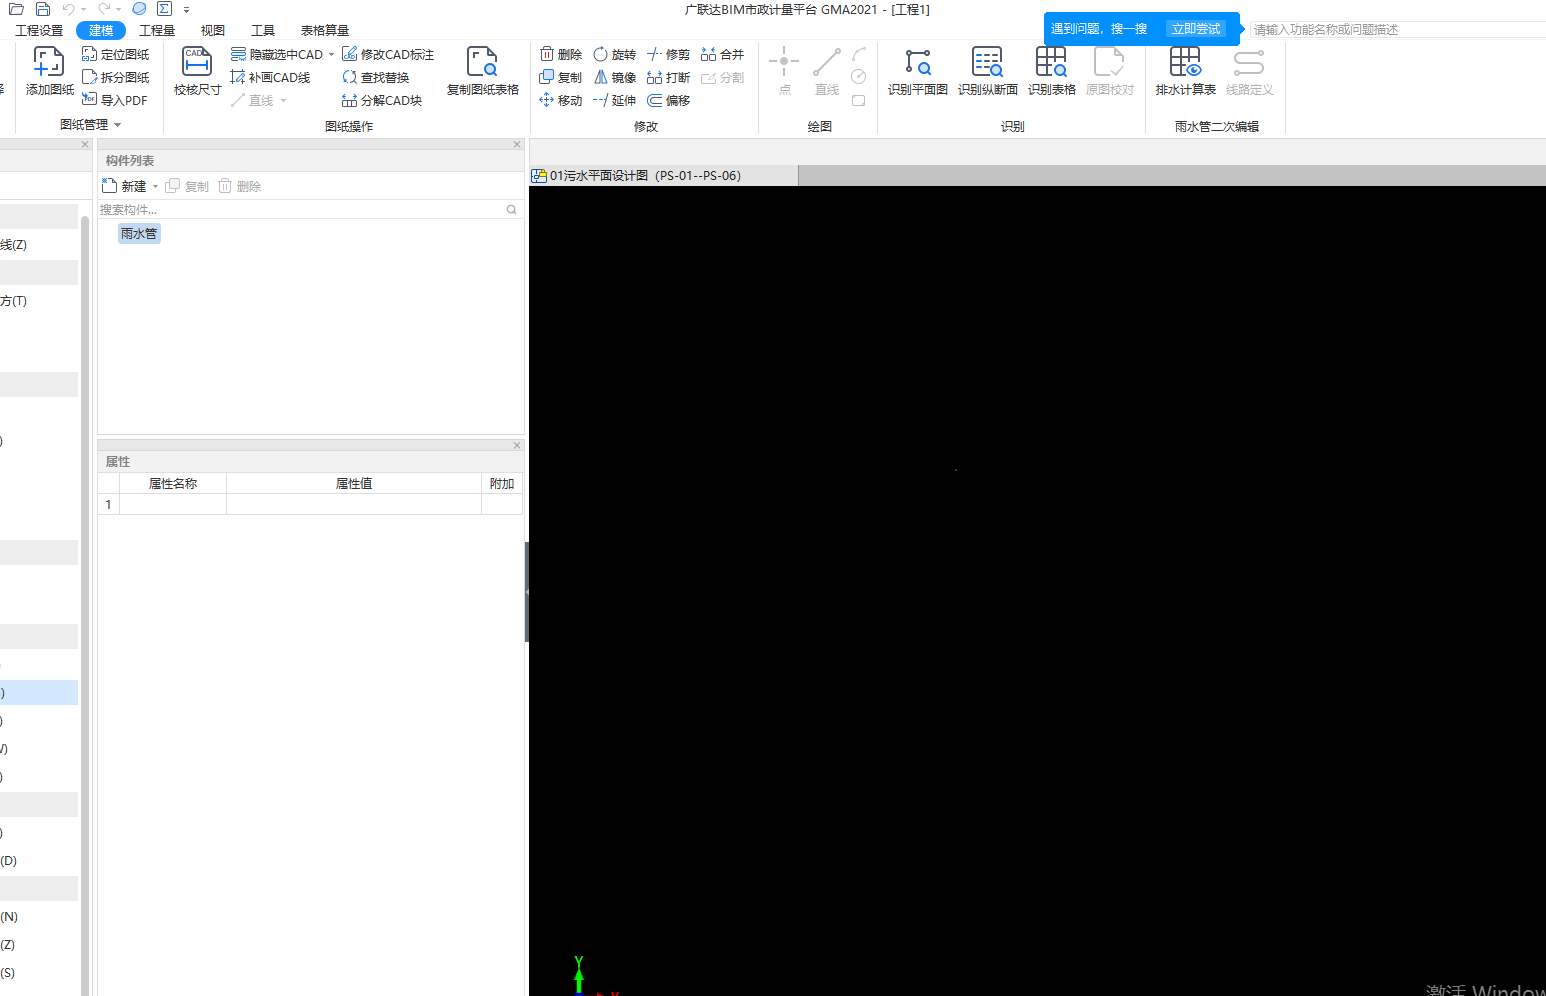Click 修改CAD标注 tool
This screenshot has width=1546, height=996.
pos(388,54)
